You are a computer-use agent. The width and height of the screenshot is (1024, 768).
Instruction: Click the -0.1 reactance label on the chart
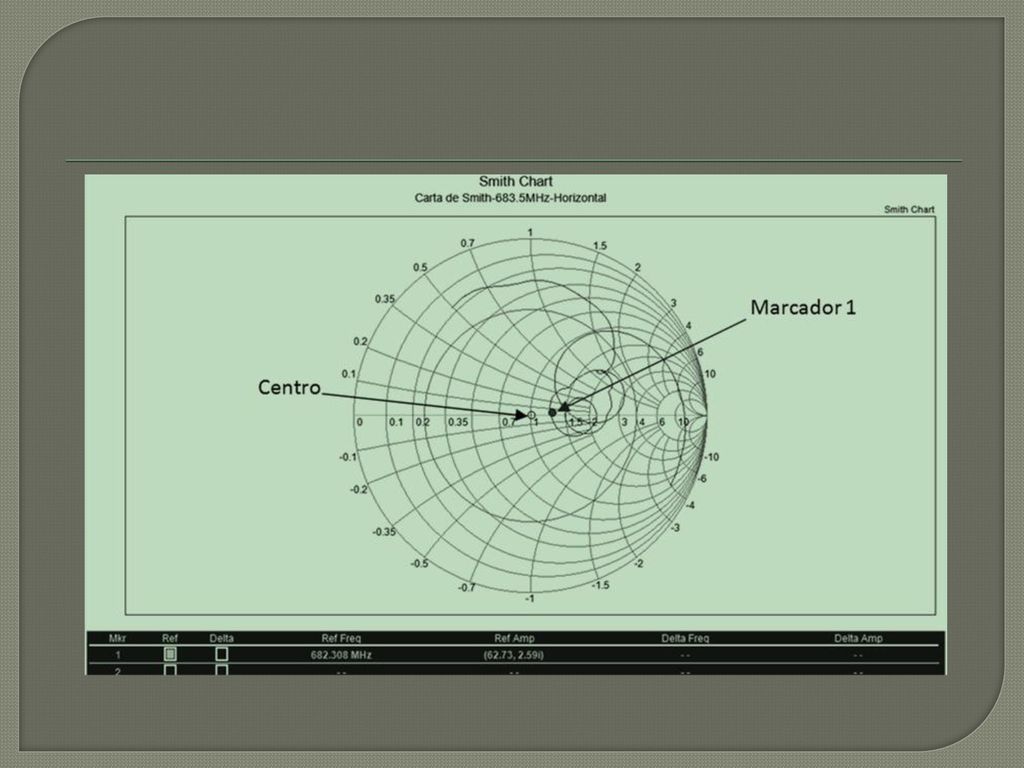(347, 456)
